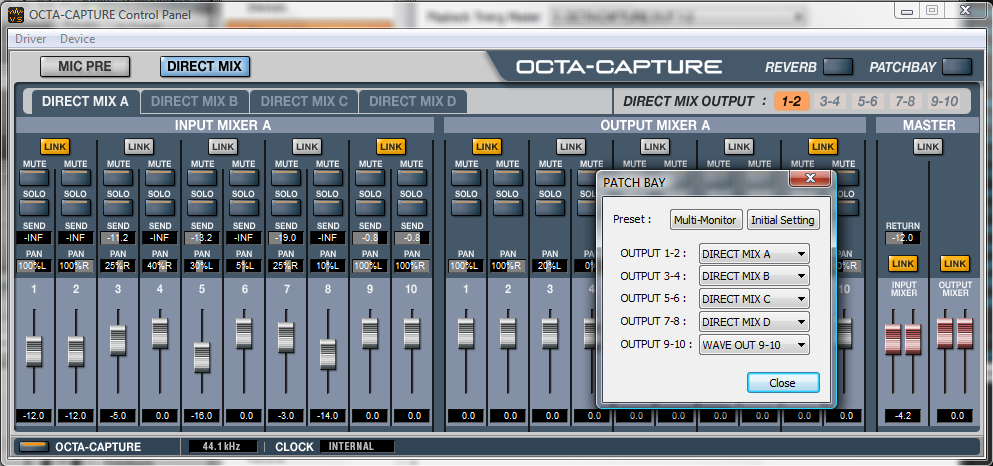This screenshot has width=993, height=466.
Task: Click the orange OCTA-CAPTURE device indicator
Action: (33, 447)
